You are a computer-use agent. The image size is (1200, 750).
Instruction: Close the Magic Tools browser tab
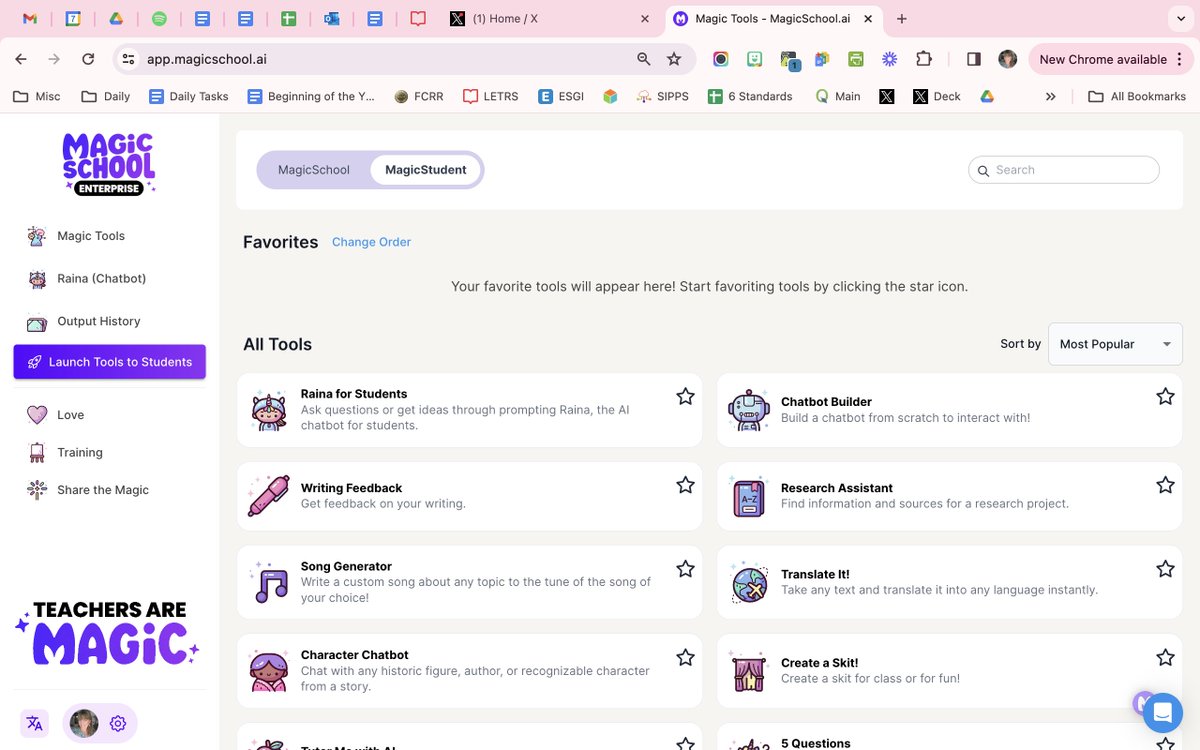click(x=868, y=19)
